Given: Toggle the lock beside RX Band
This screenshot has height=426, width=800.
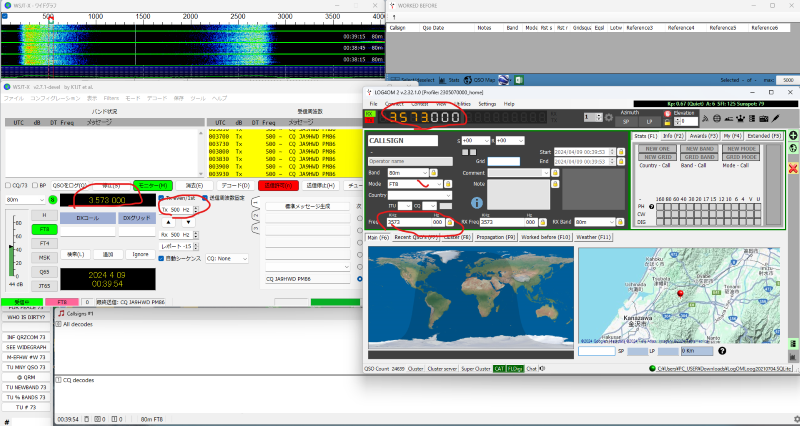Looking at the screenshot, I should [x=620, y=222].
